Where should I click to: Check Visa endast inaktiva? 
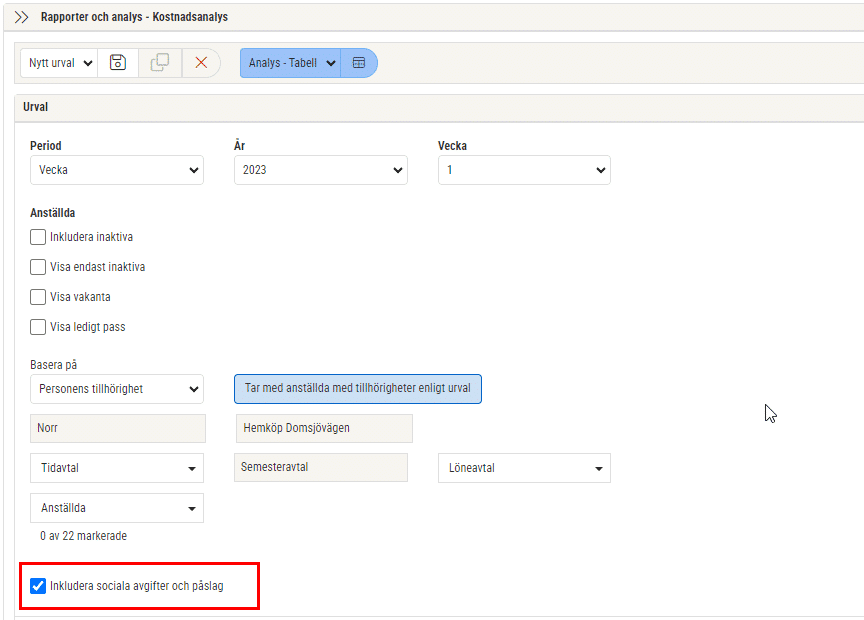click(x=38, y=267)
